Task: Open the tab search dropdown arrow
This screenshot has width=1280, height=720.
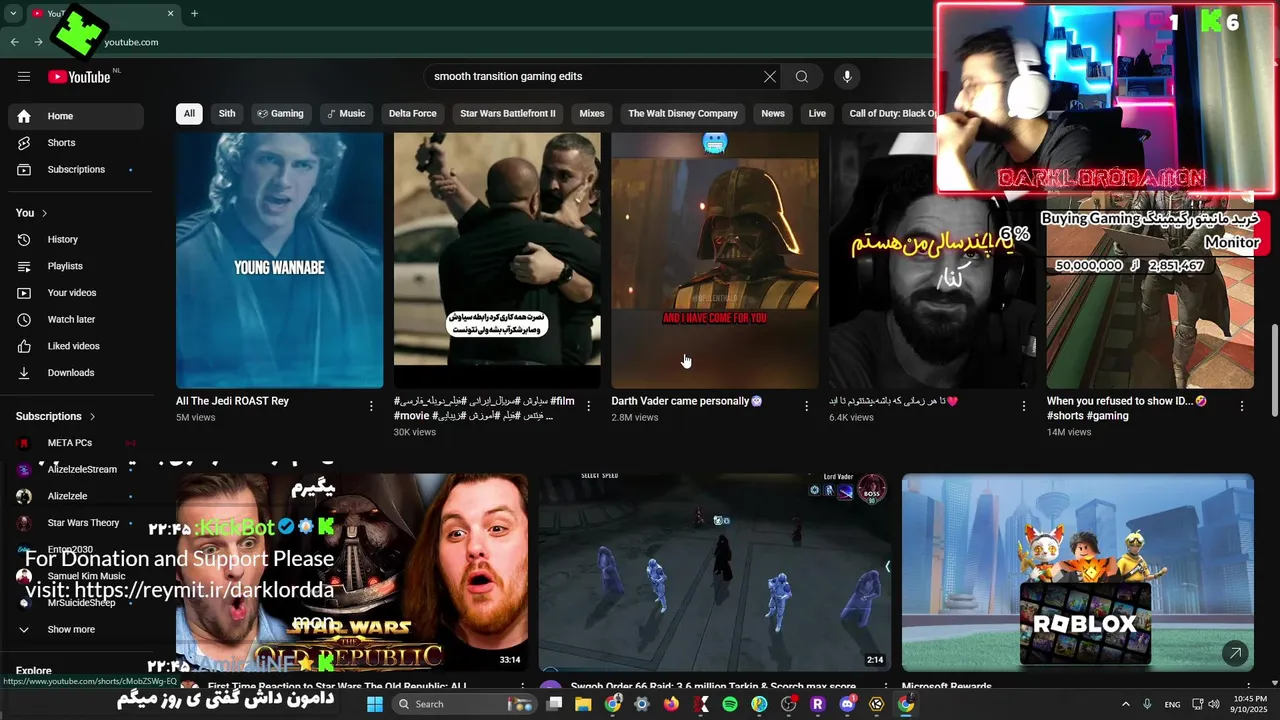Action: [x=13, y=14]
